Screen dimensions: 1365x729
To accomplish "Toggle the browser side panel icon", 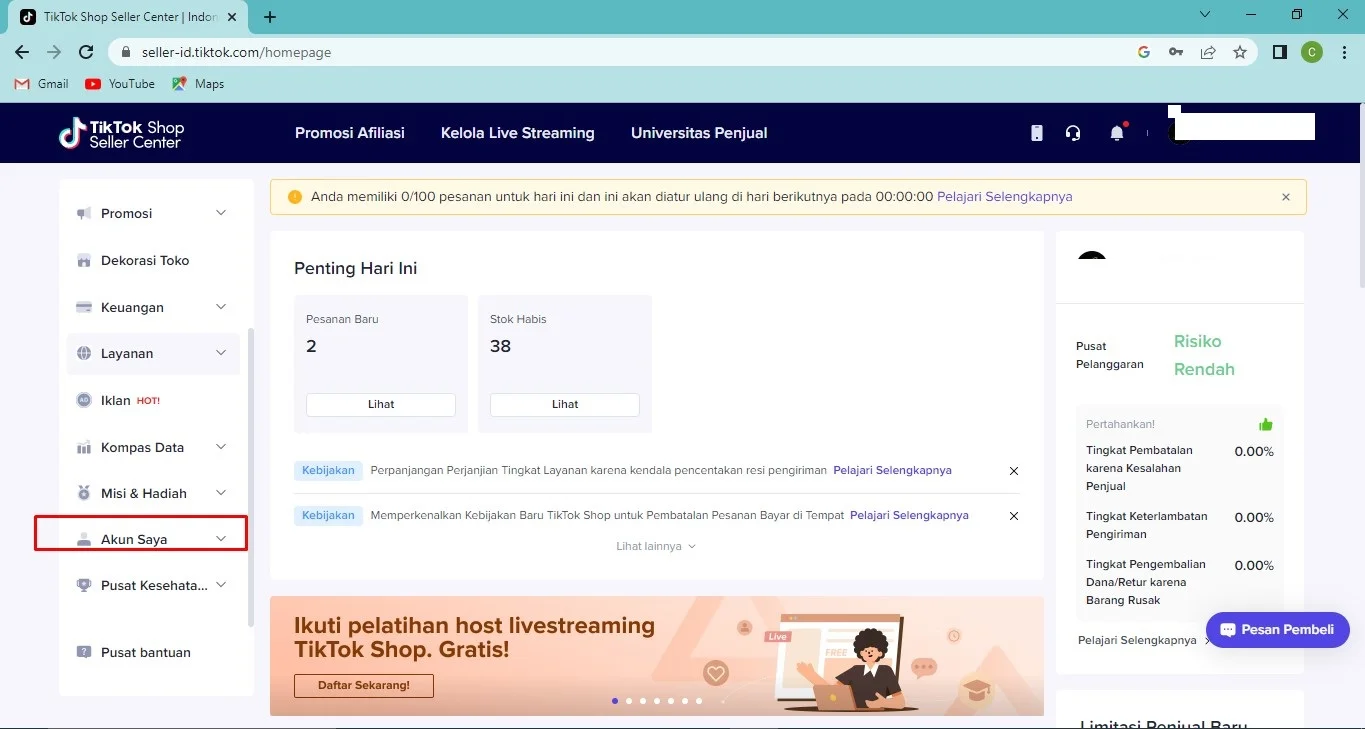I will 1279,52.
